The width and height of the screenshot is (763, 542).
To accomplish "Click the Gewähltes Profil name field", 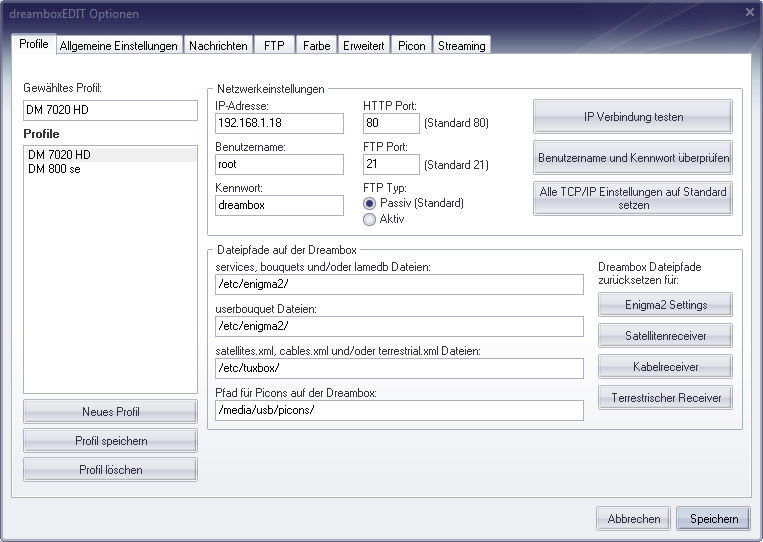I will coord(110,110).
